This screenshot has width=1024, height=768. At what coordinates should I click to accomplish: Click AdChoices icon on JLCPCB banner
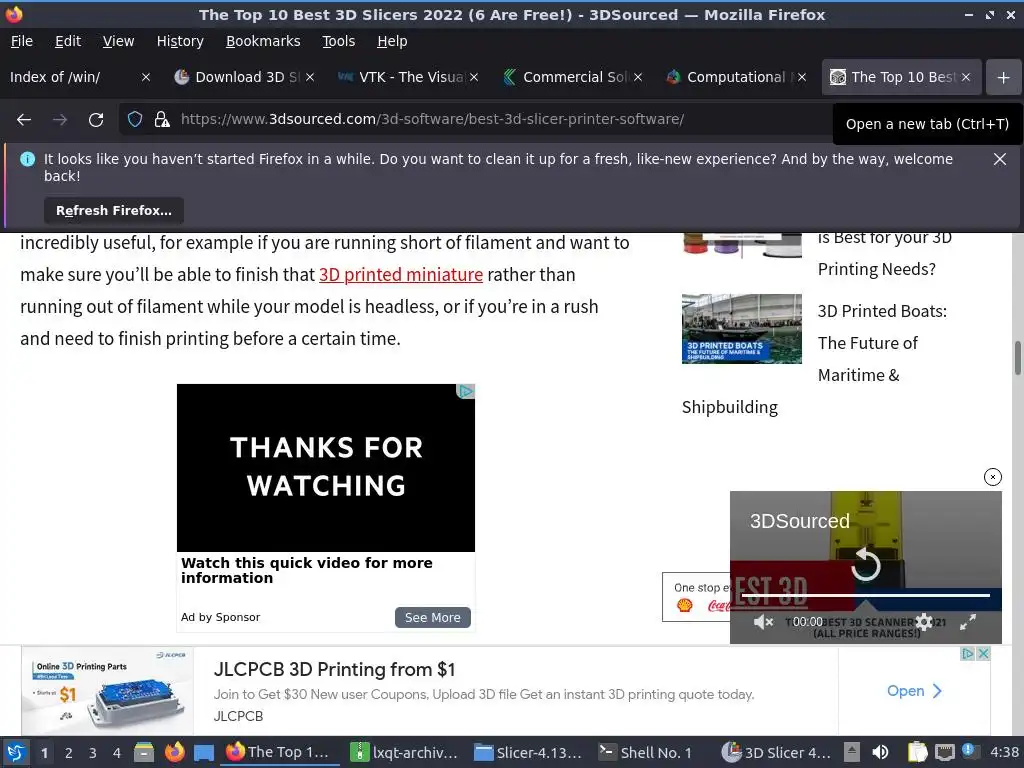tap(968, 654)
